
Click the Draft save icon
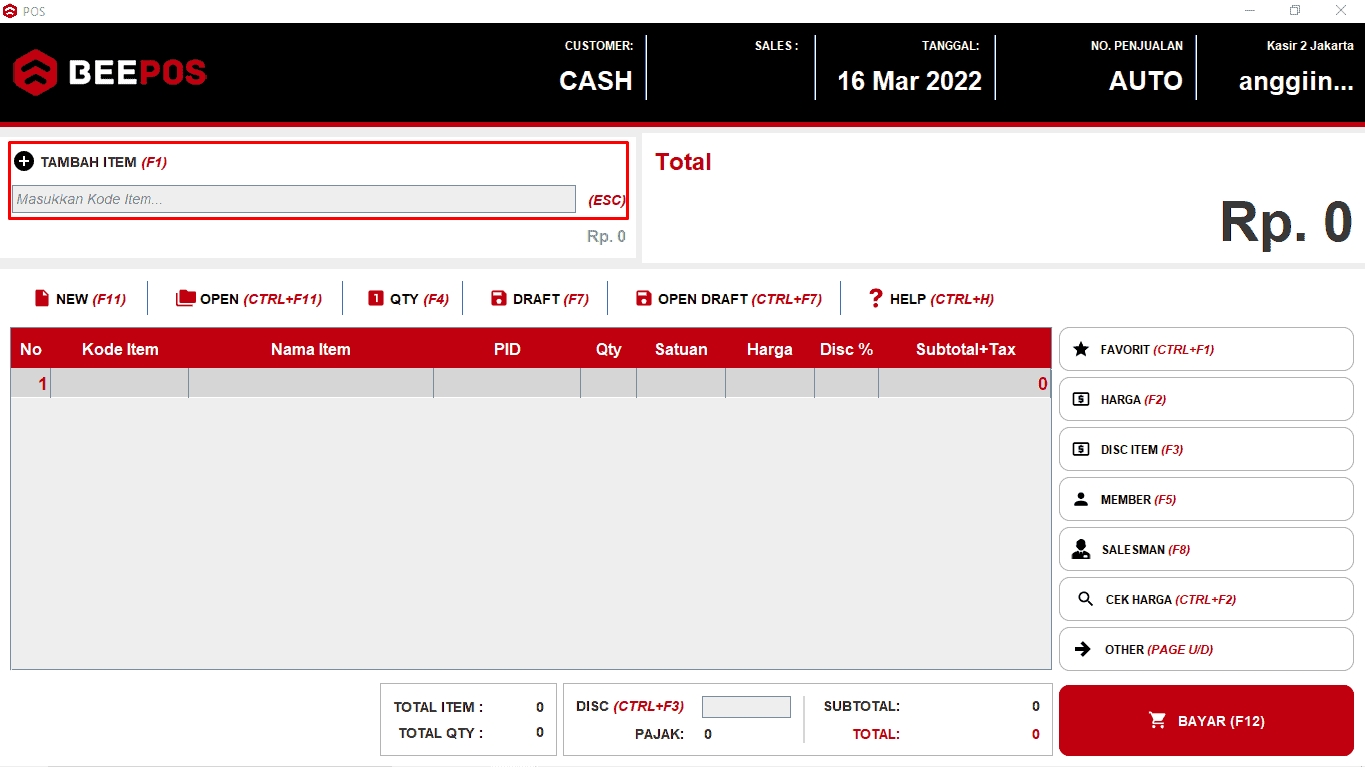coord(499,298)
